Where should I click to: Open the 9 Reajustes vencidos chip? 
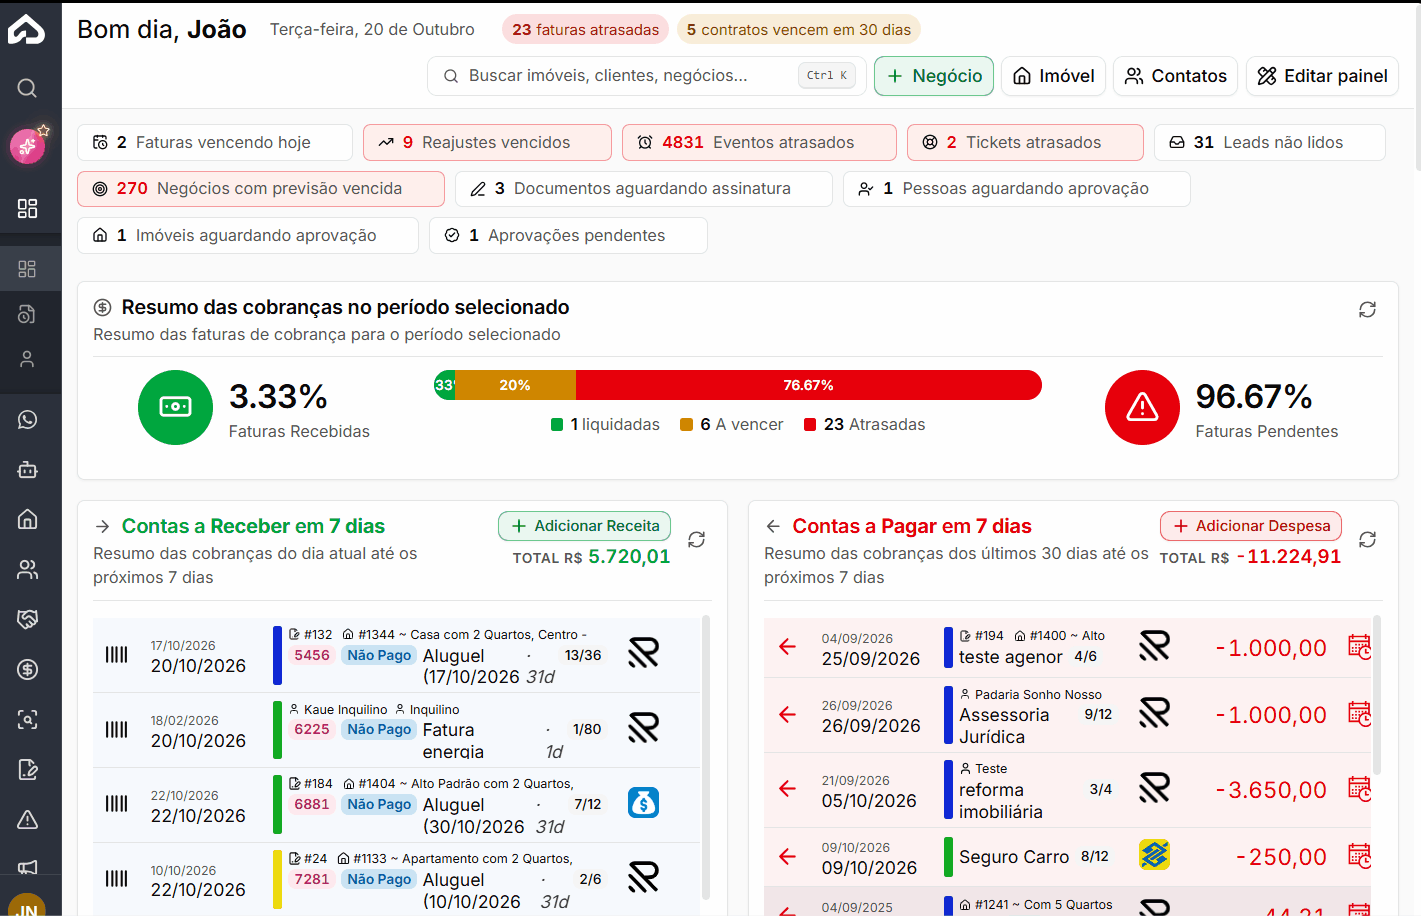[487, 143]
